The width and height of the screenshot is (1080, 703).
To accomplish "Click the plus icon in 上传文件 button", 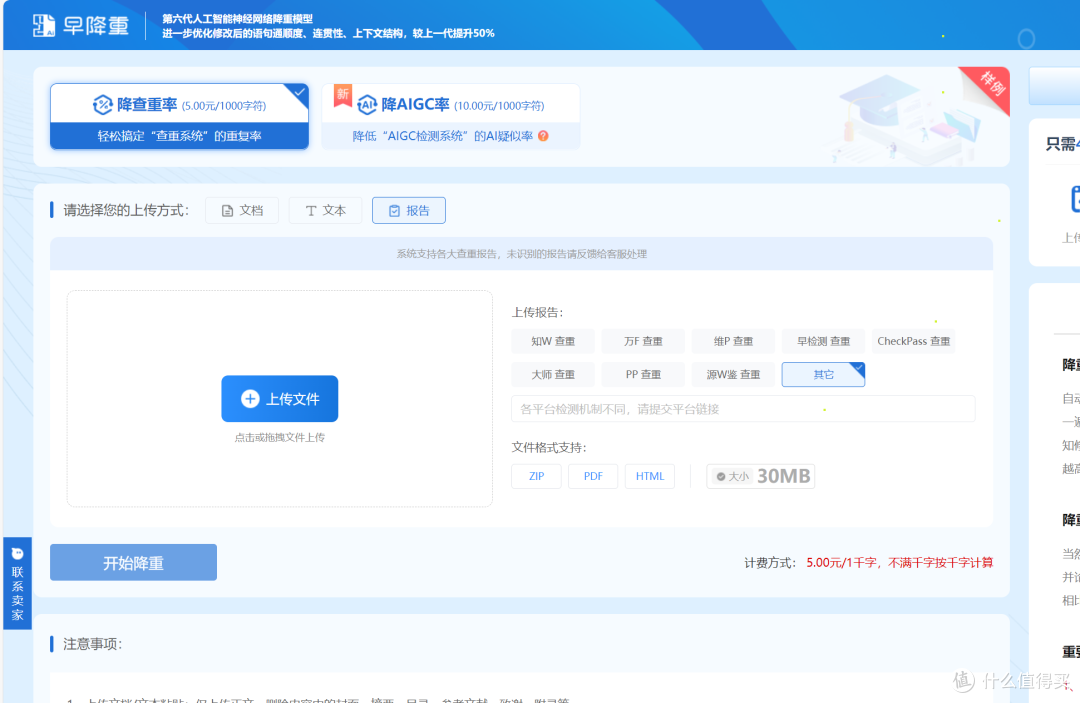I will (250, 399).
